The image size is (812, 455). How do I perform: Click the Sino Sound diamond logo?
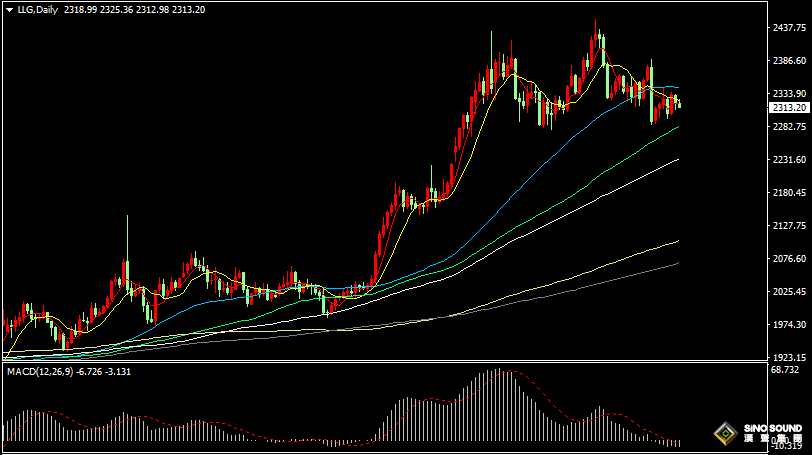(725, 434)
